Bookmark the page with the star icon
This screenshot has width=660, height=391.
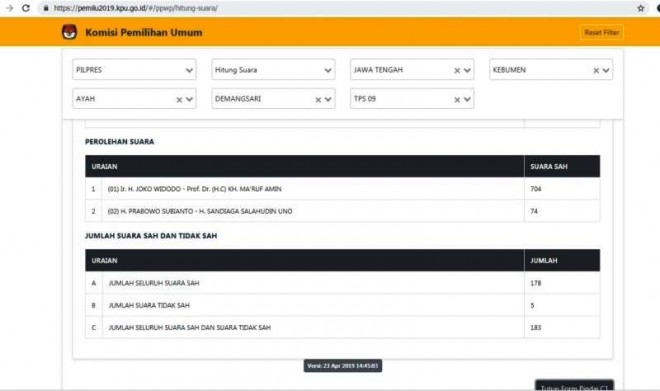coord(641,8)
